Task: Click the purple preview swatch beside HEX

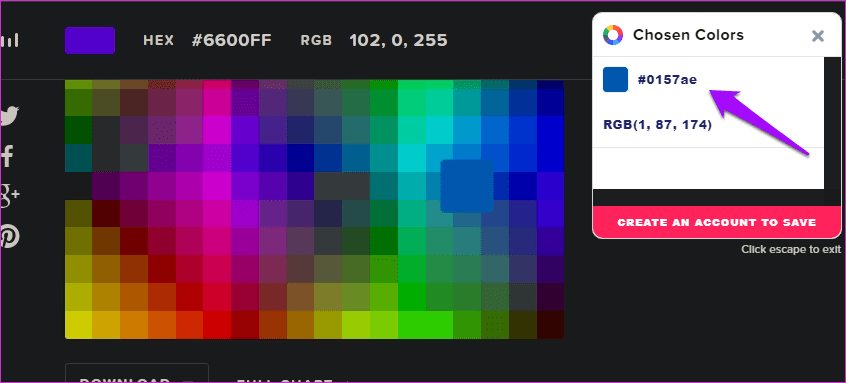Action: pos(90,40)
